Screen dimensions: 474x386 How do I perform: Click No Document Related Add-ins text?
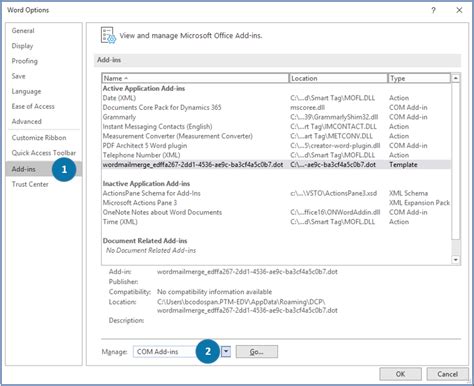click(151, 250)
